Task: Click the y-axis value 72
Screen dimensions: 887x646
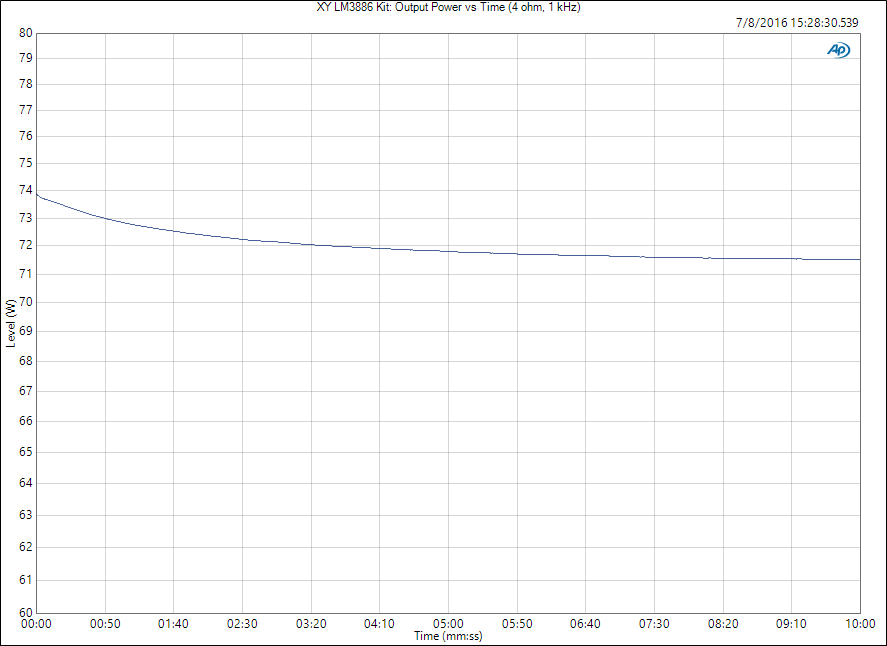Action: click(x=25, y=246)
